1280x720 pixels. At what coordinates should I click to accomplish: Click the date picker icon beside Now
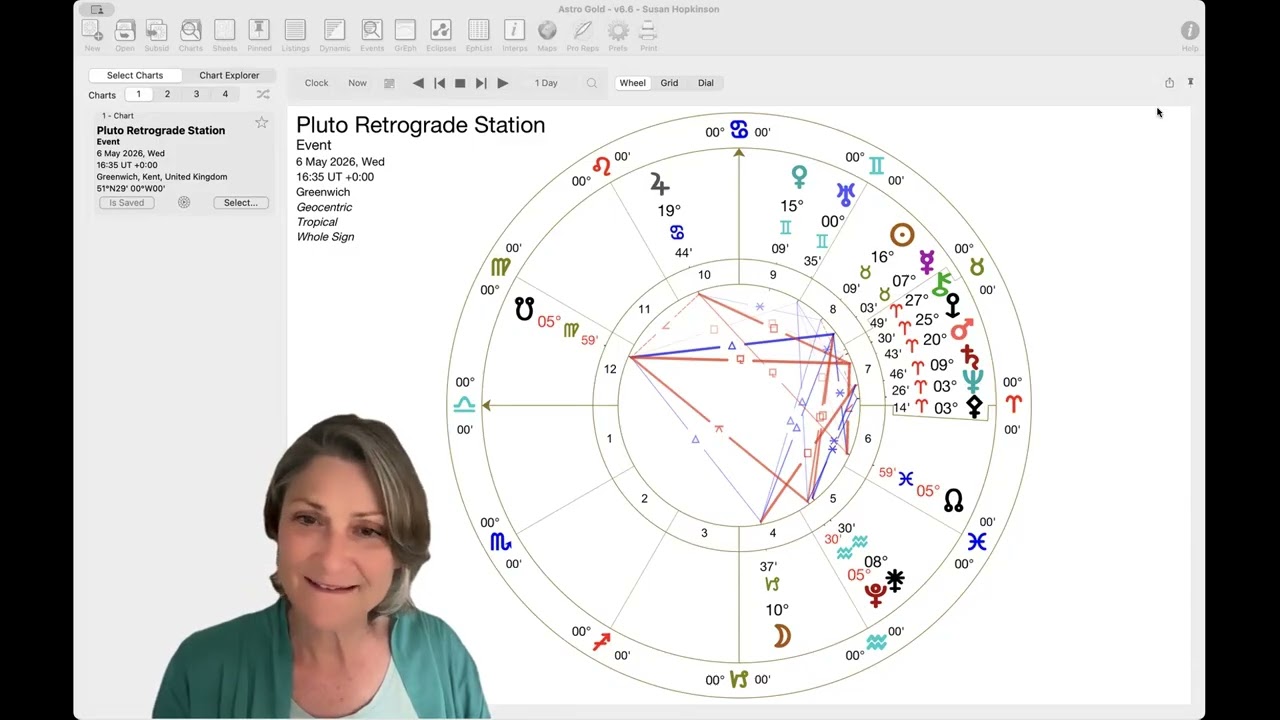pyautogui.click(x=389, y=83)
